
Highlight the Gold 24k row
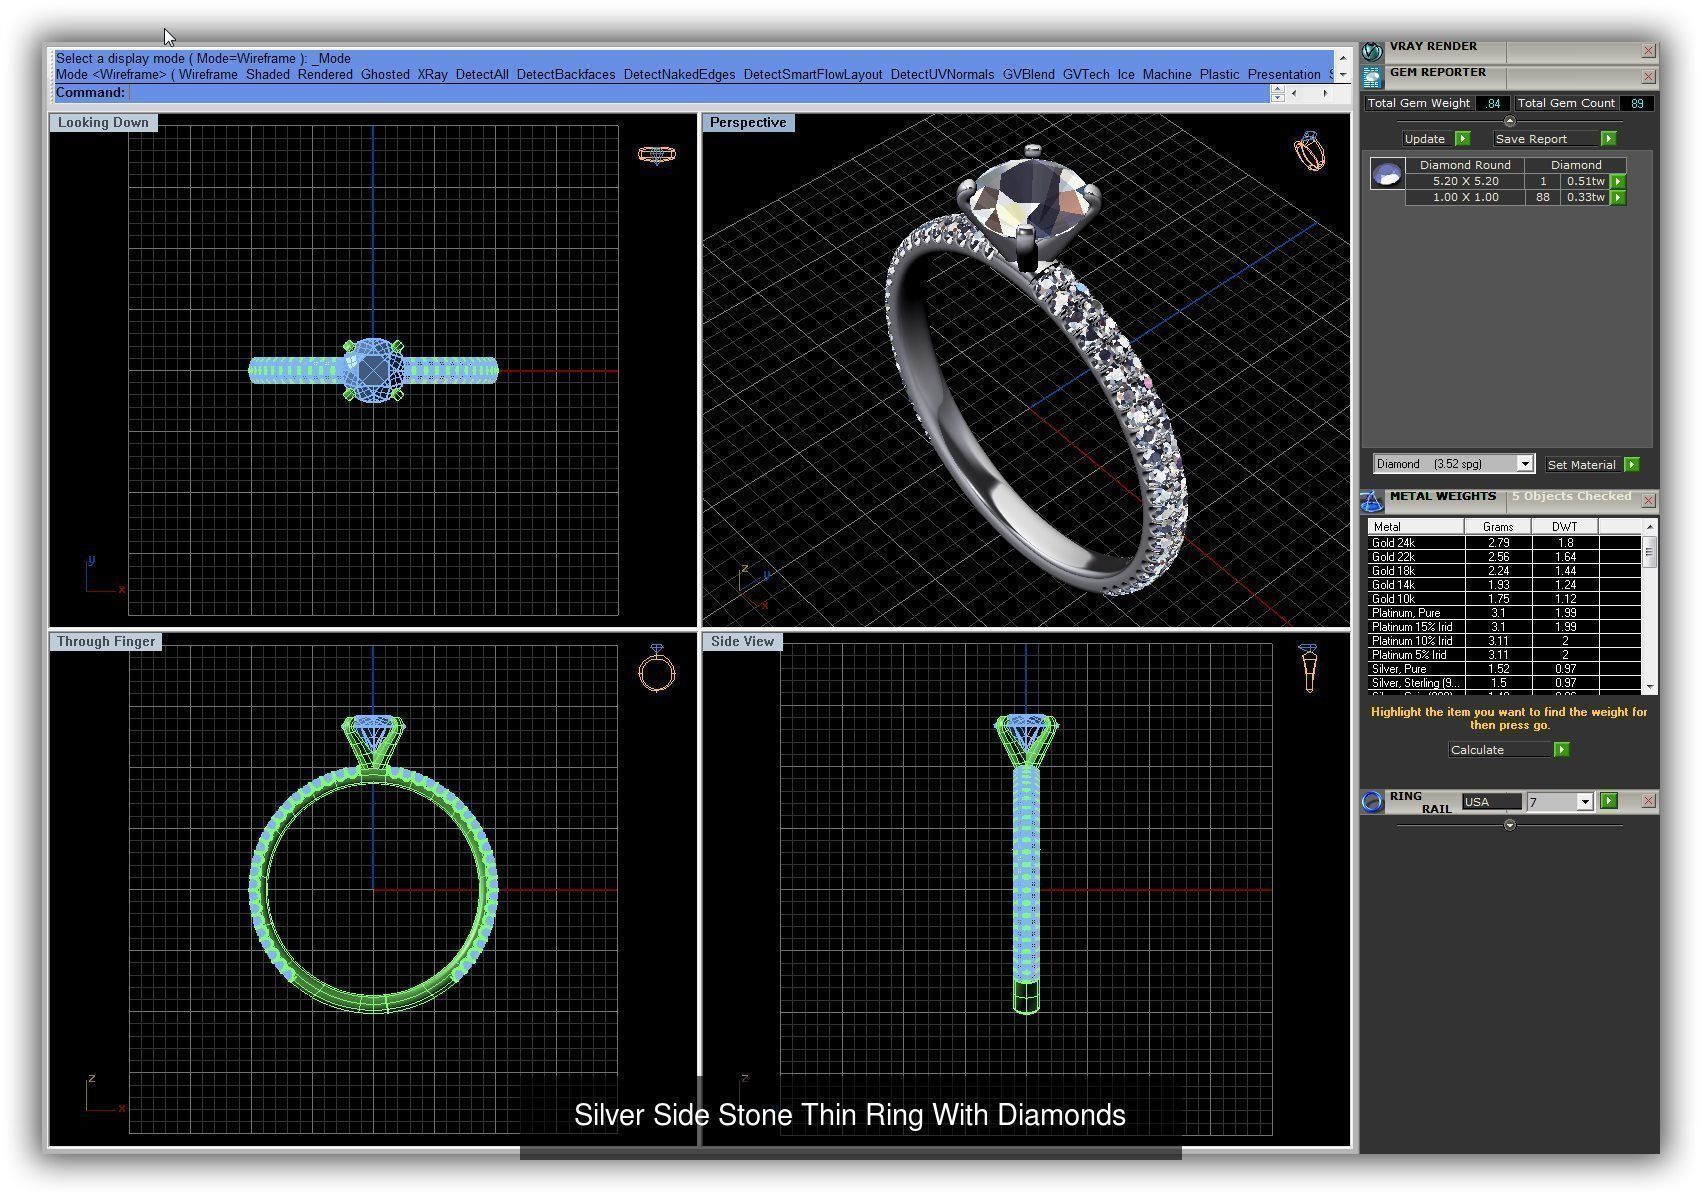(x=1505, y=543)
